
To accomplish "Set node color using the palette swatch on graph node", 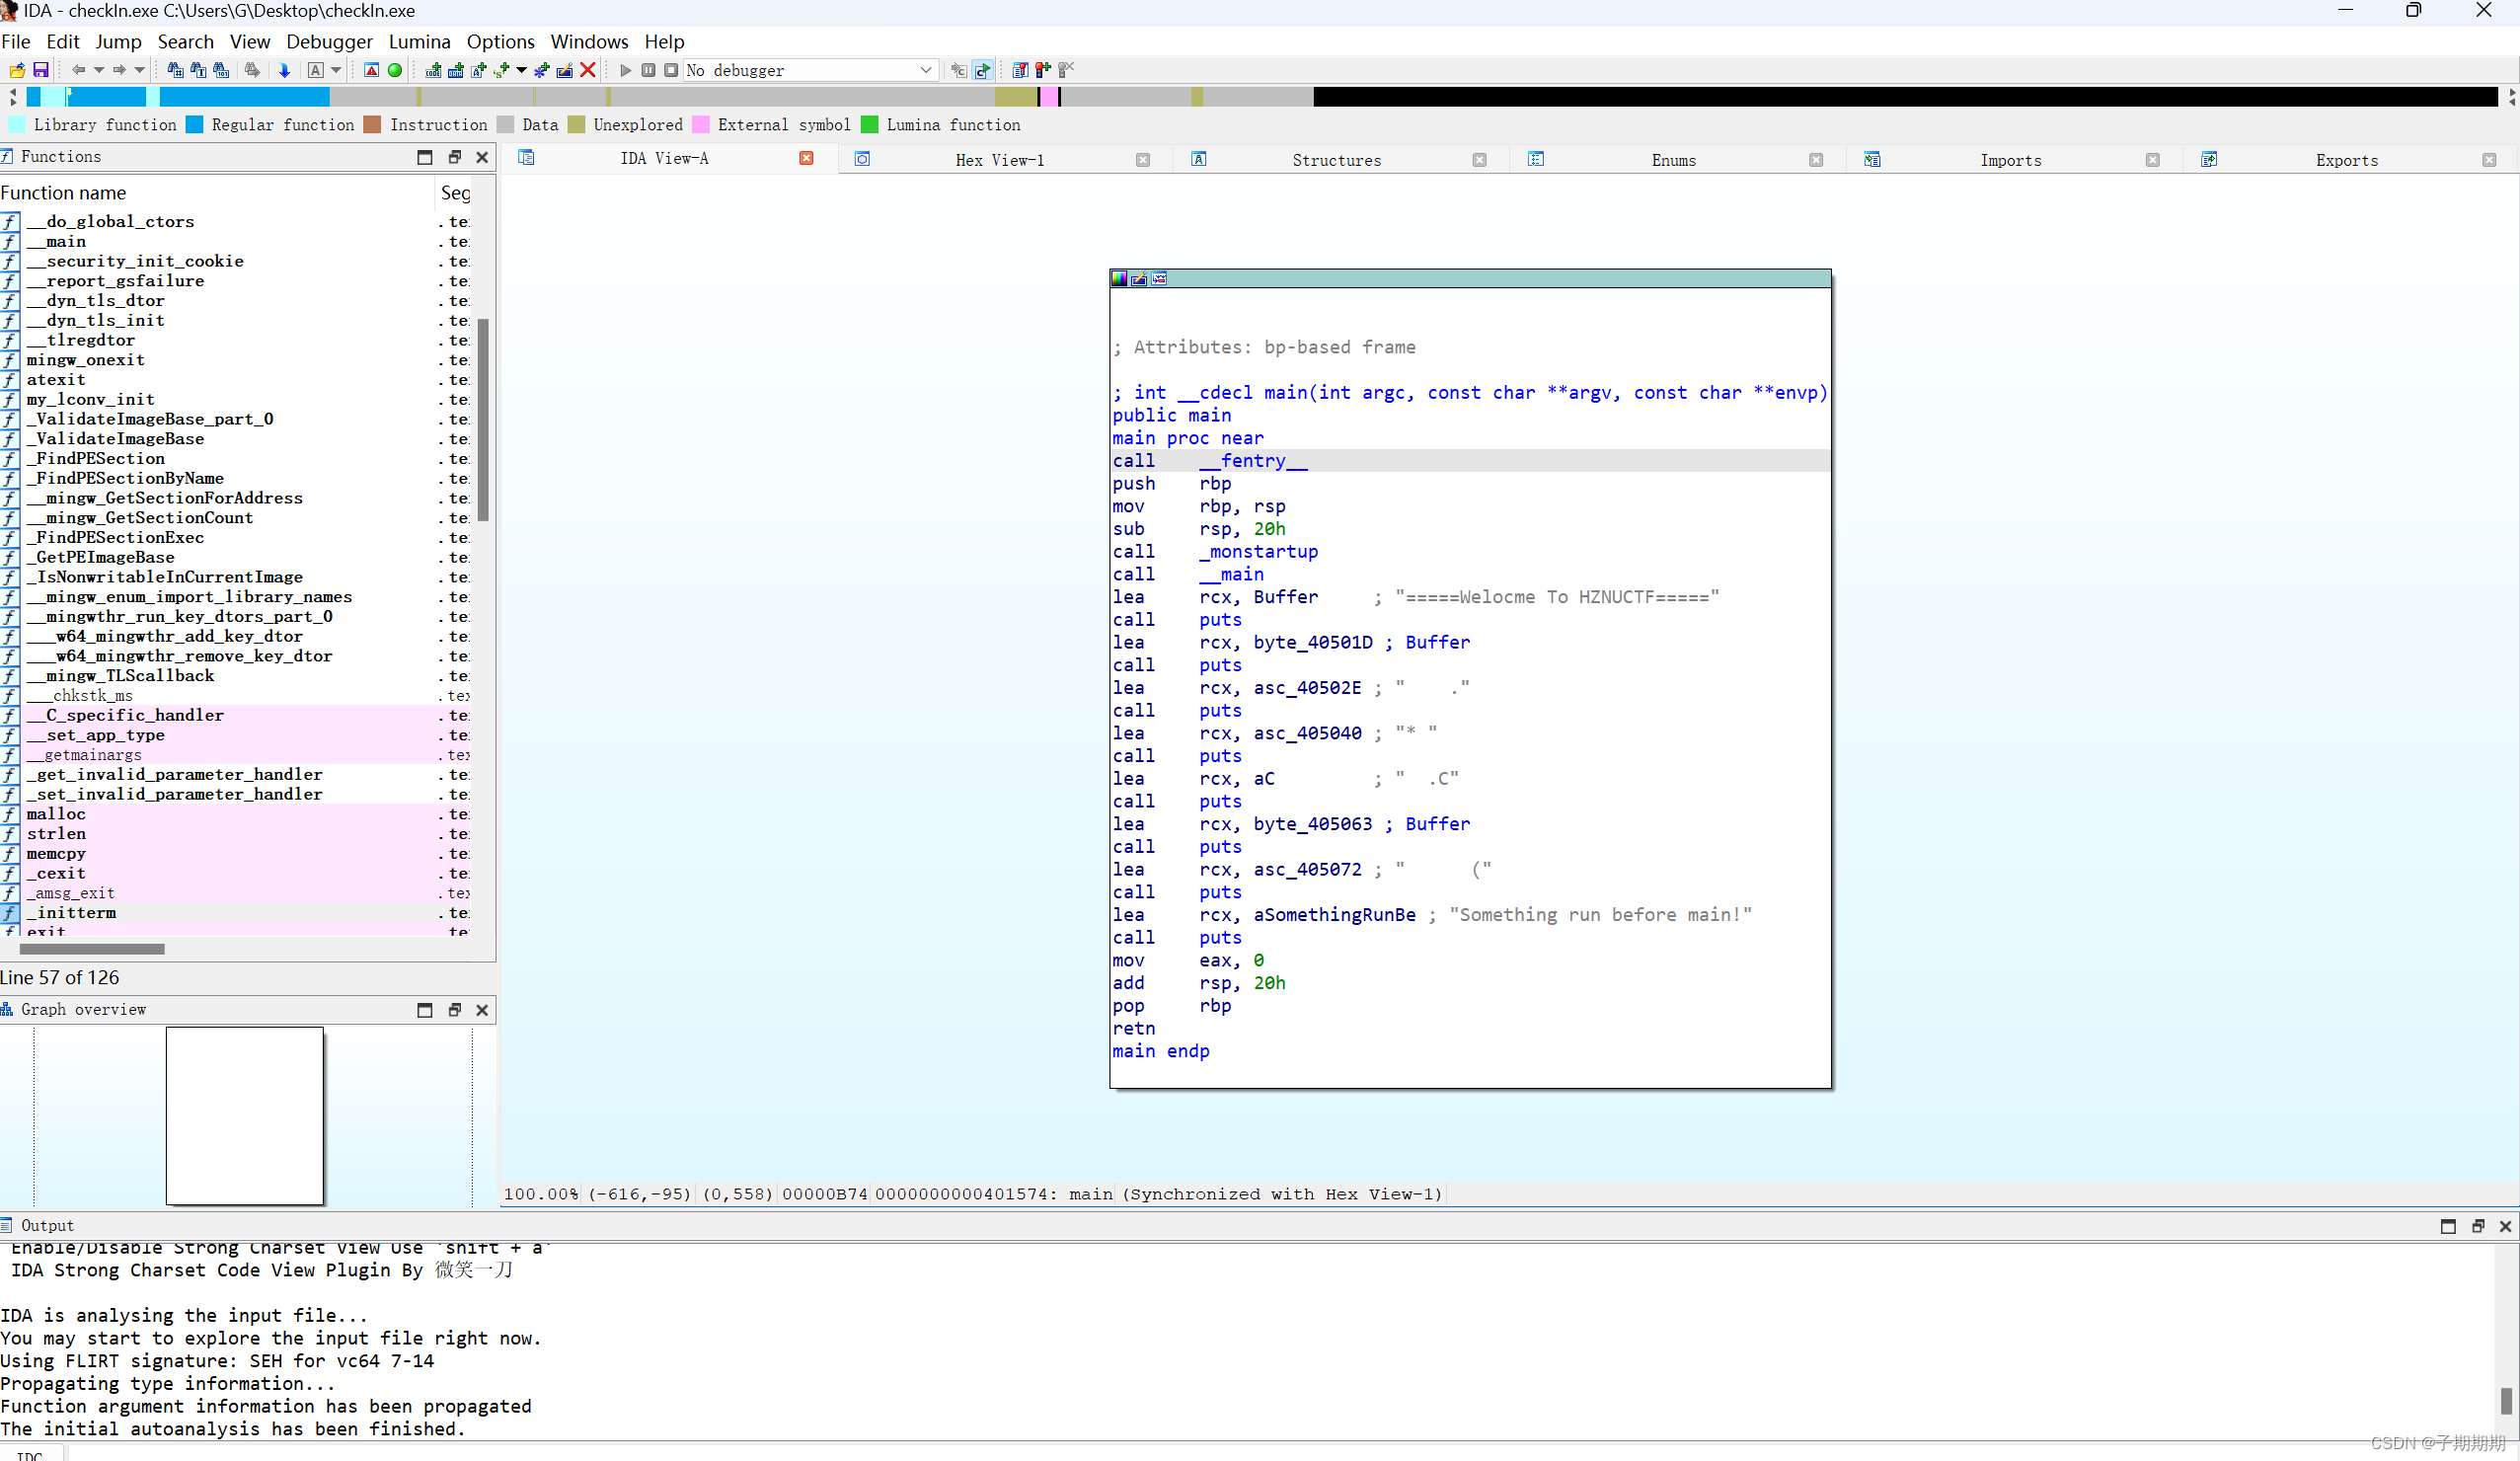I will [1120, 279].
